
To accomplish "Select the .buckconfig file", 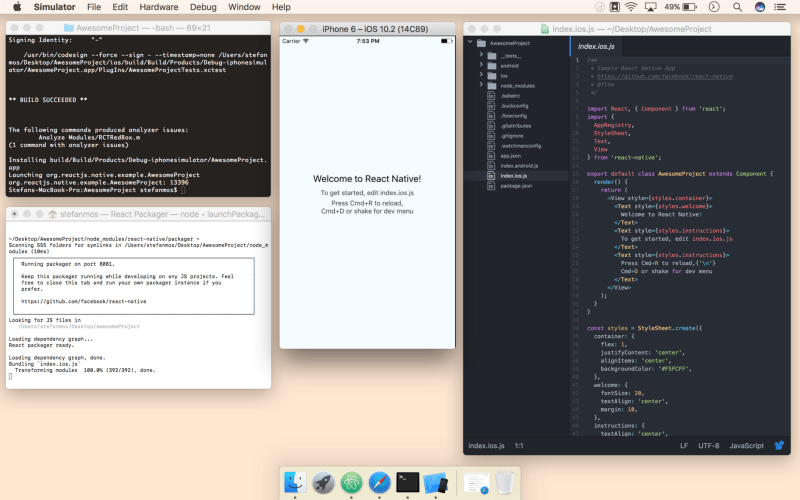I will tap(516, 106).
